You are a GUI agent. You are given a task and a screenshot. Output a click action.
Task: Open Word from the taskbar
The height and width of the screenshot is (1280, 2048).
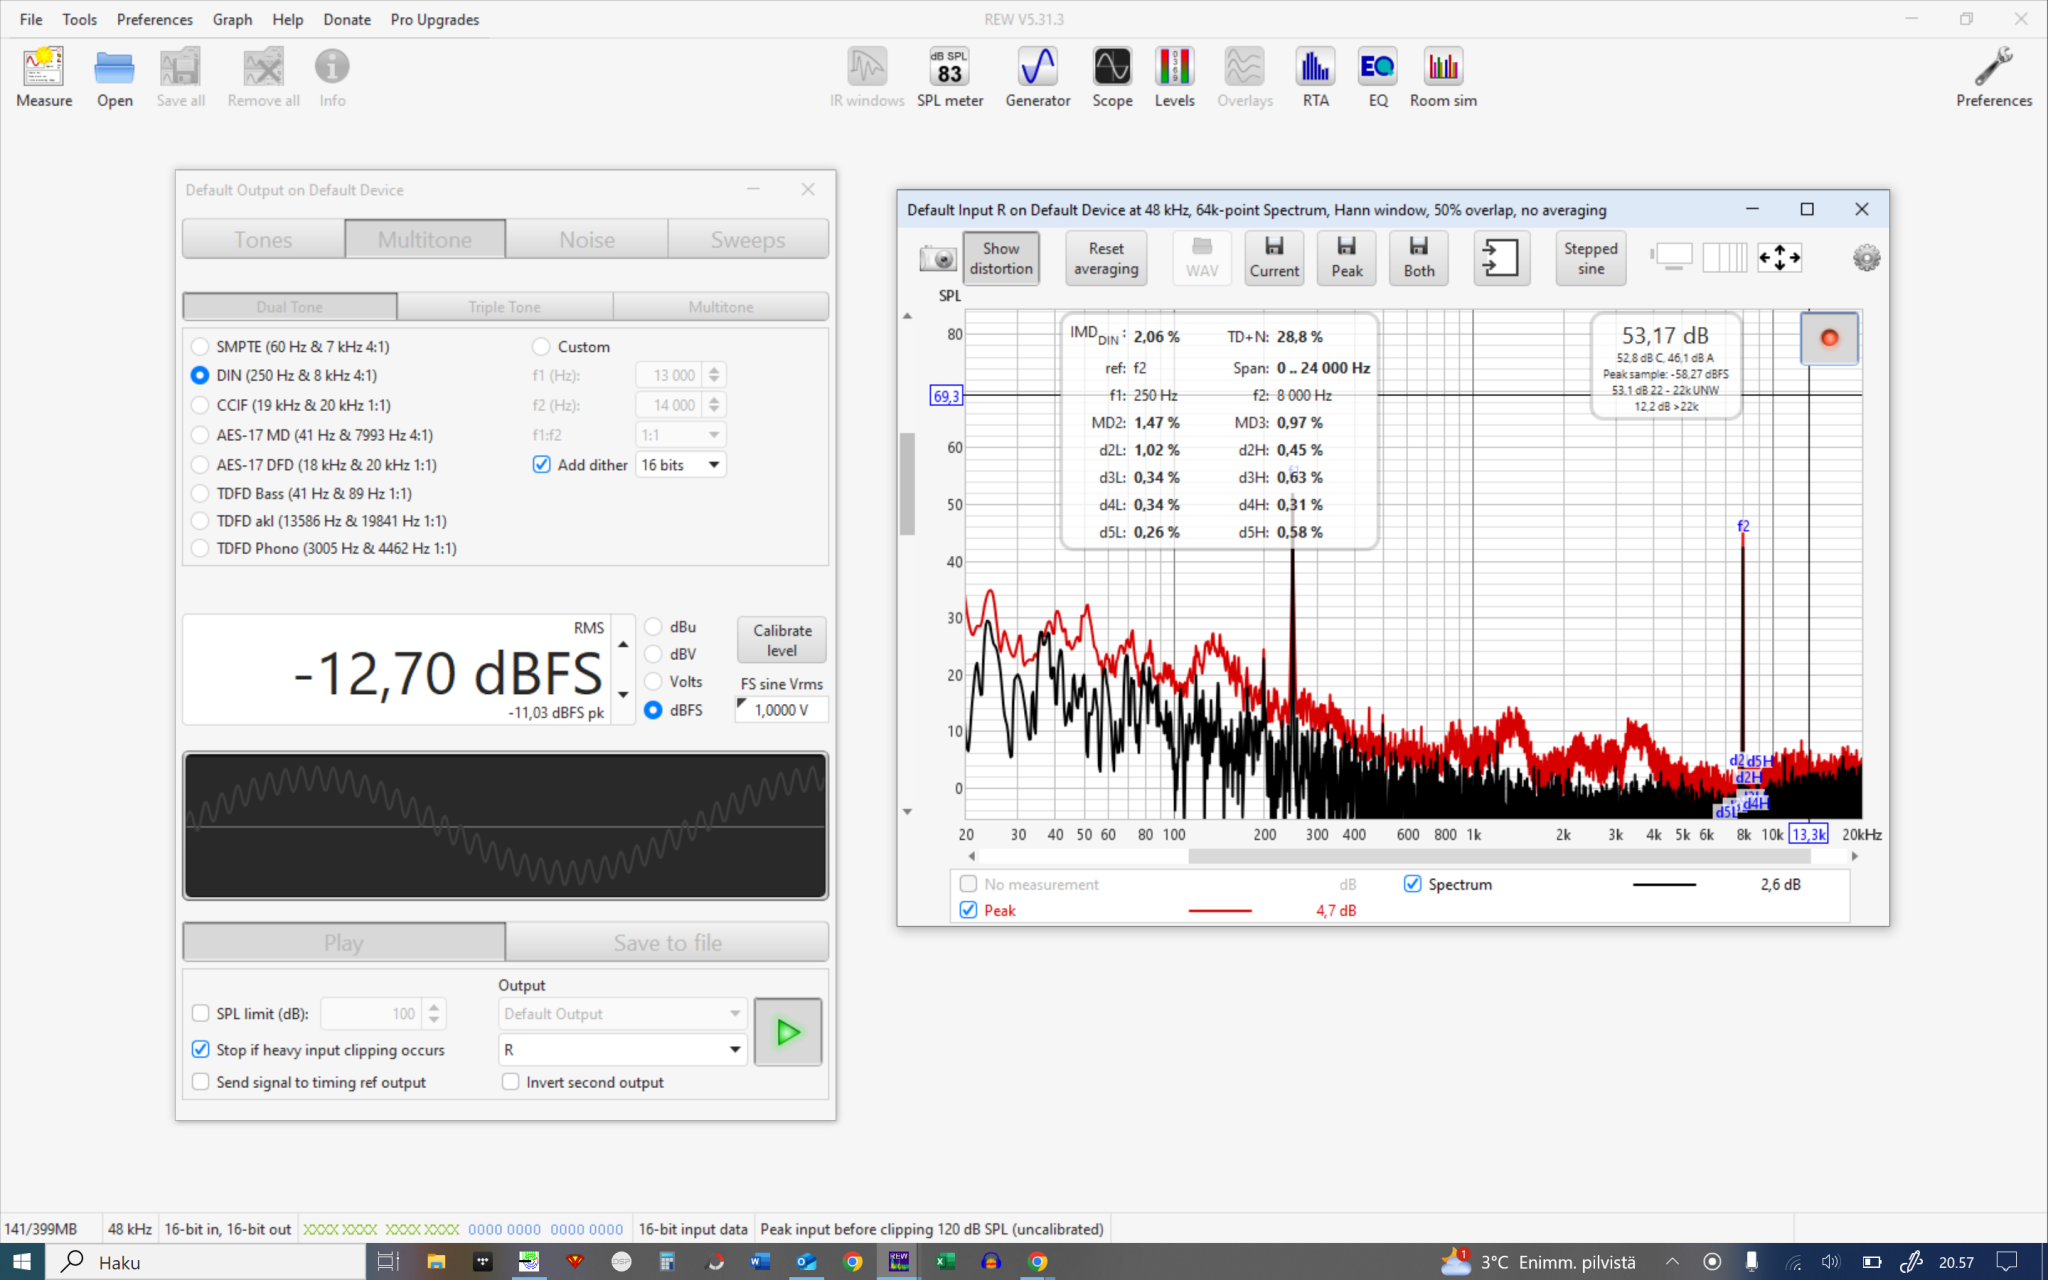click(x=760, y=1262)
